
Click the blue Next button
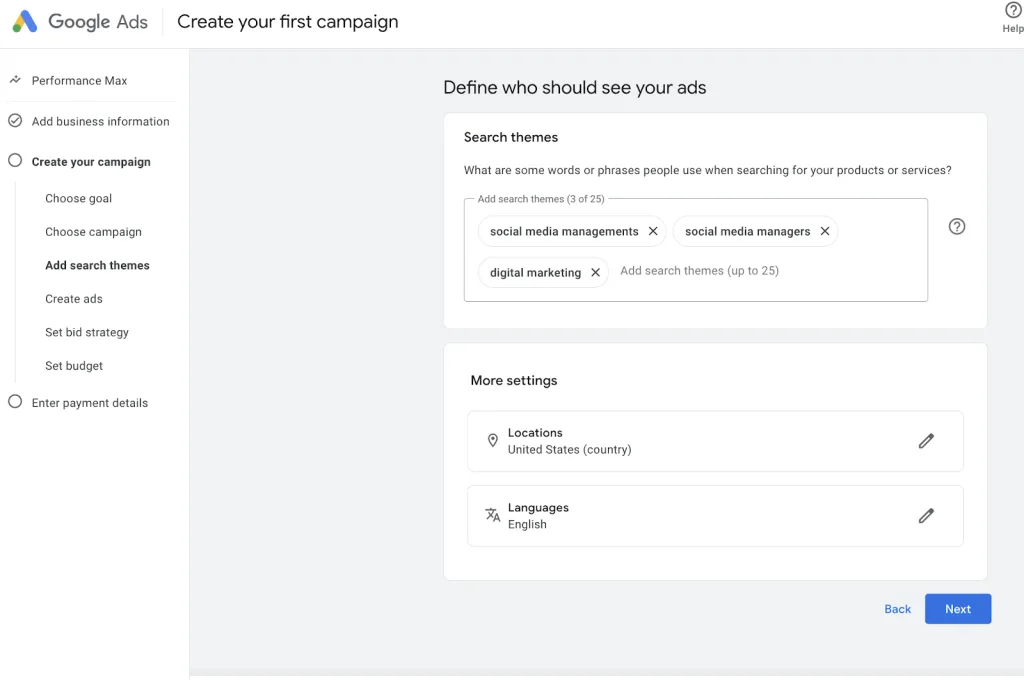tap(957, 609)
